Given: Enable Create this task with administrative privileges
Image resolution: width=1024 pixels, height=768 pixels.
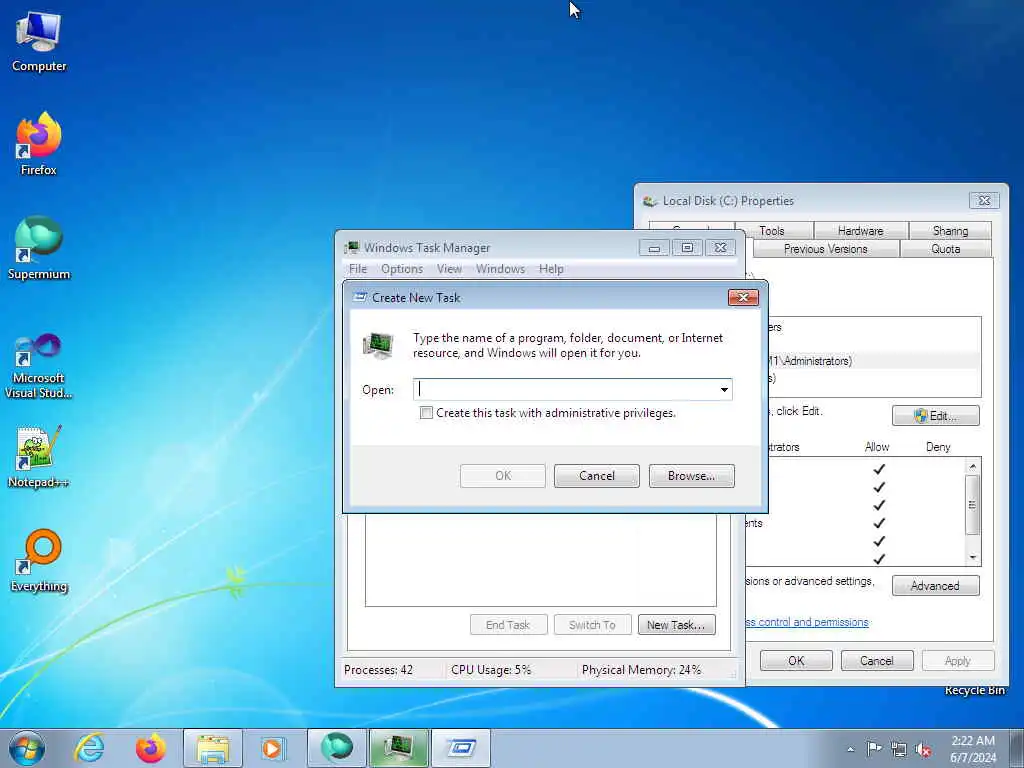Looking at the screenshot, I should (426, 413).
